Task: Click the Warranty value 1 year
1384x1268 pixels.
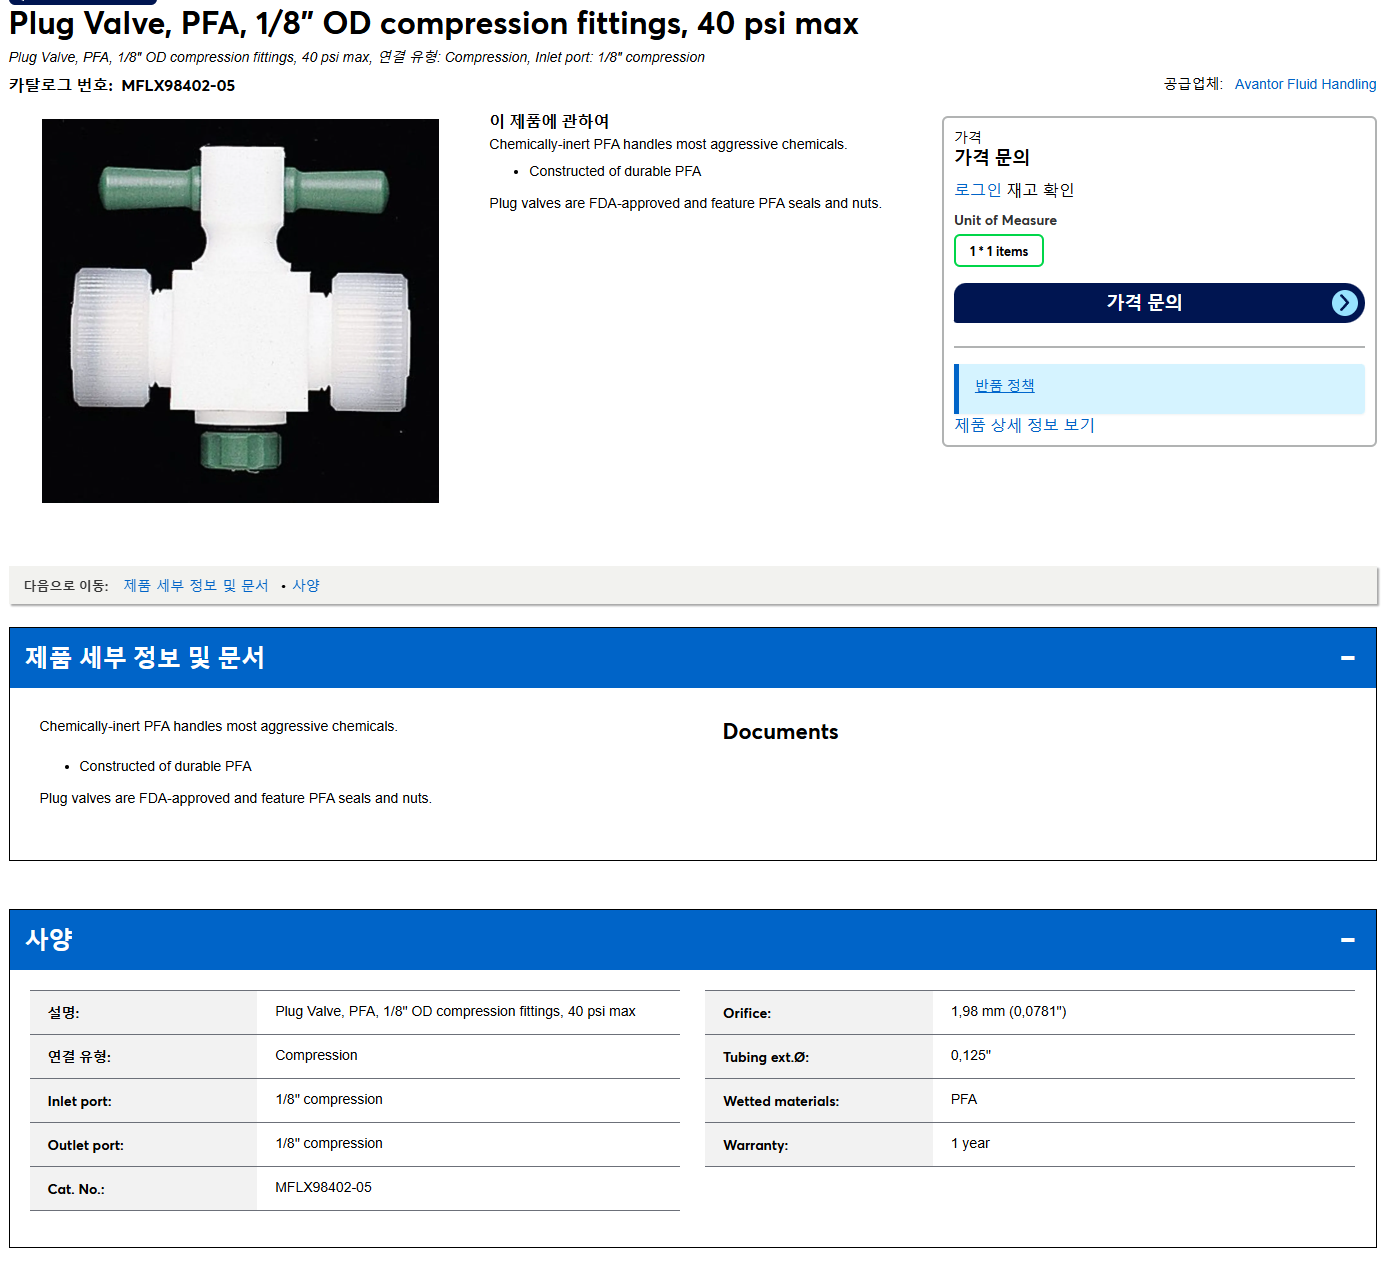Action: coord(970,1144)
